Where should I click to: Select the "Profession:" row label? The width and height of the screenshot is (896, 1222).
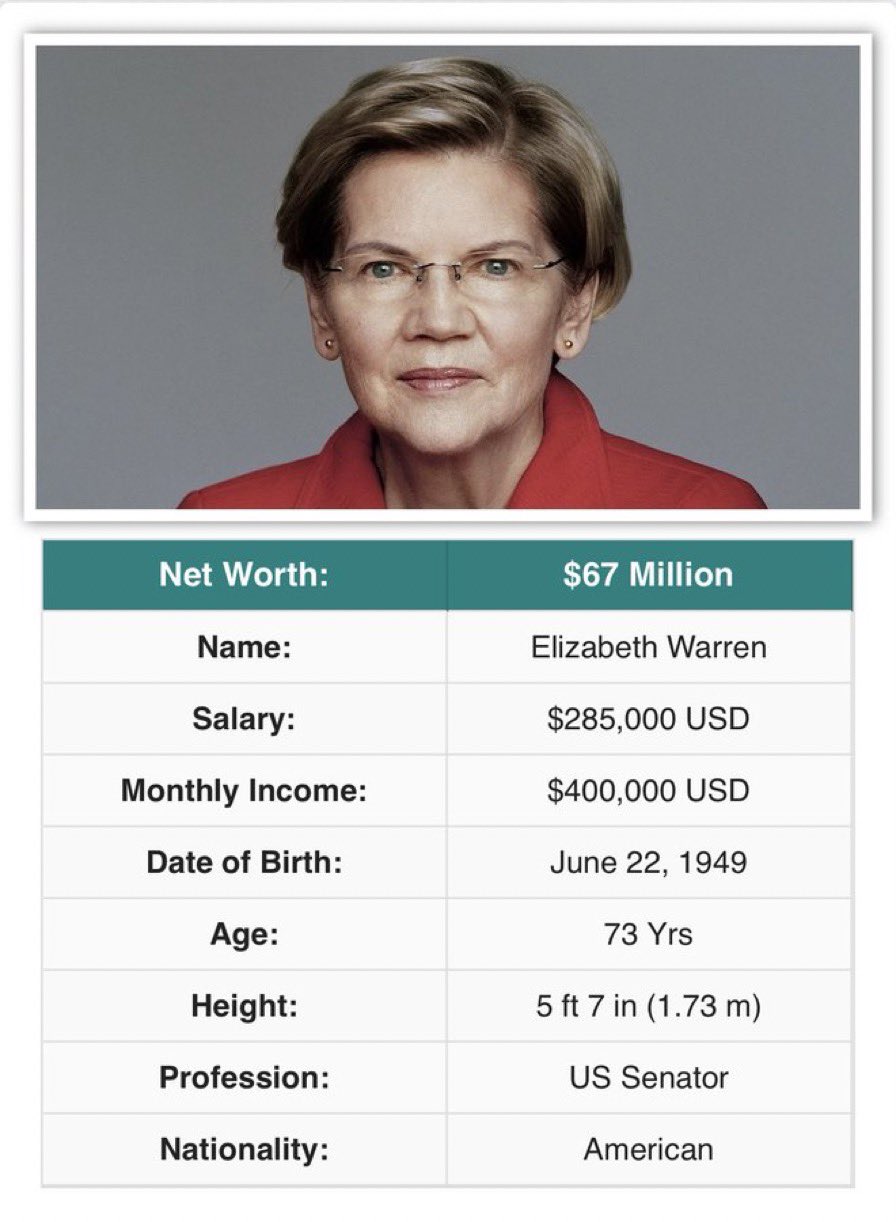(x=244, y=1078)
